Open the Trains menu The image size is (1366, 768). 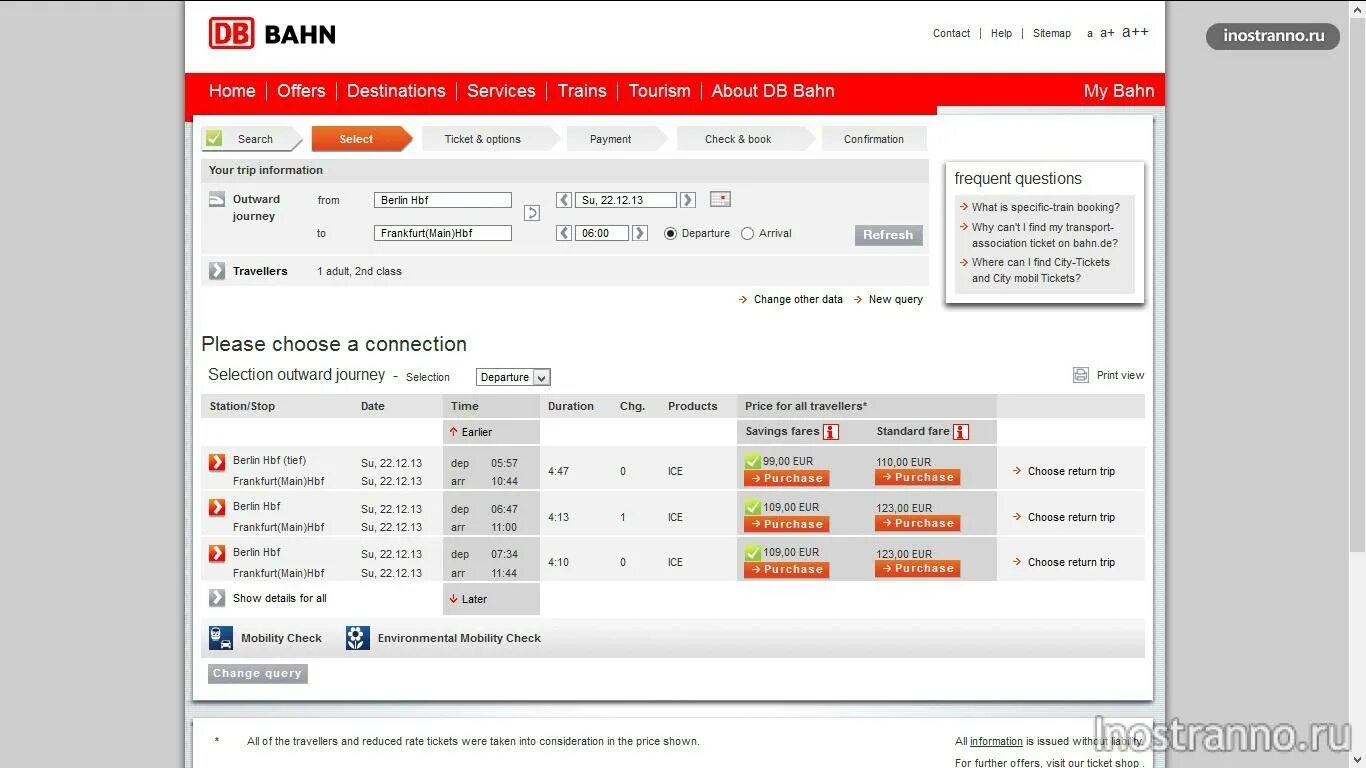tap(582, 91)
